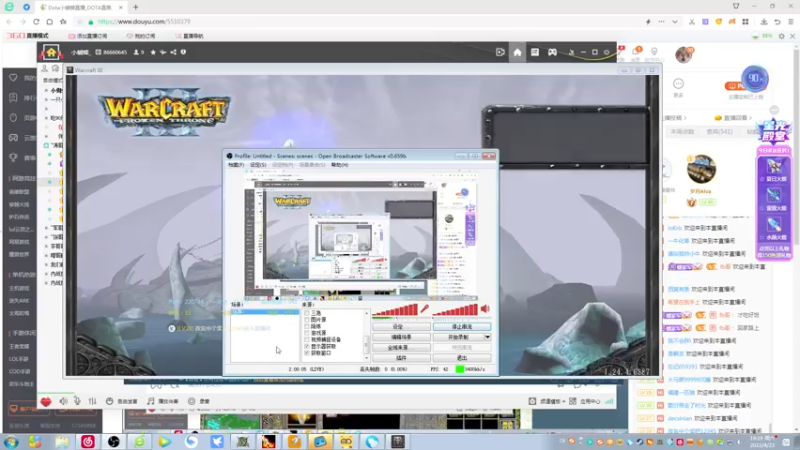This screenshot has width=800, height=450.
Task: Open settings gear on 360 live-mode bar
Action: (x=782, y=36)
